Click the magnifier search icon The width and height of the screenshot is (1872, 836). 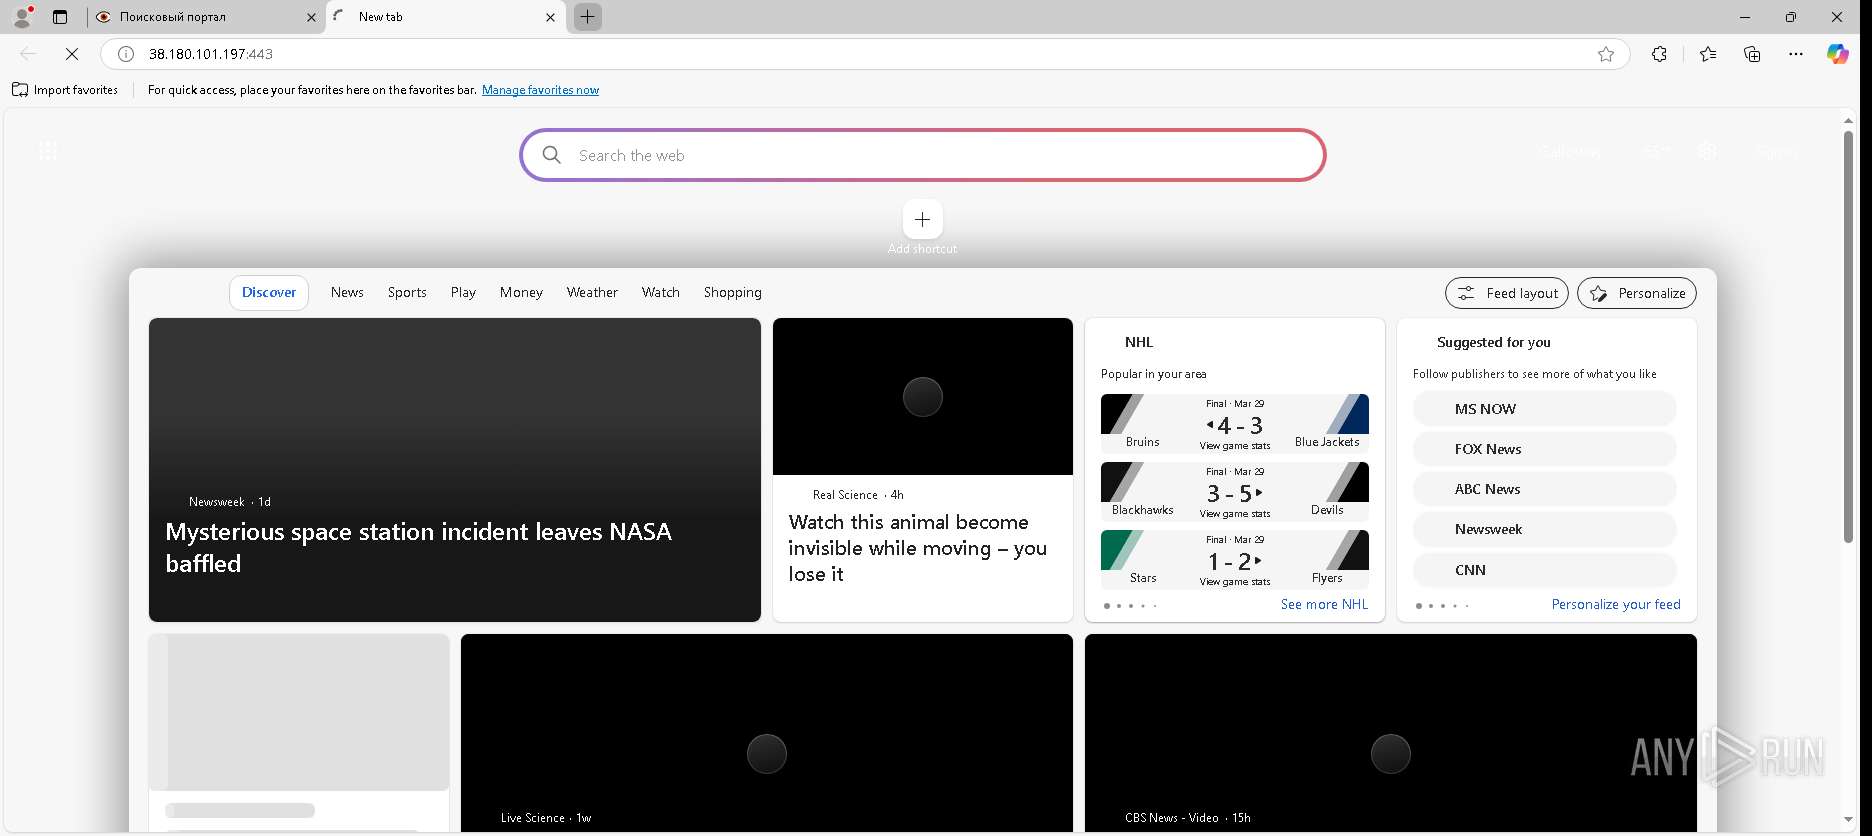click(551, 155)
